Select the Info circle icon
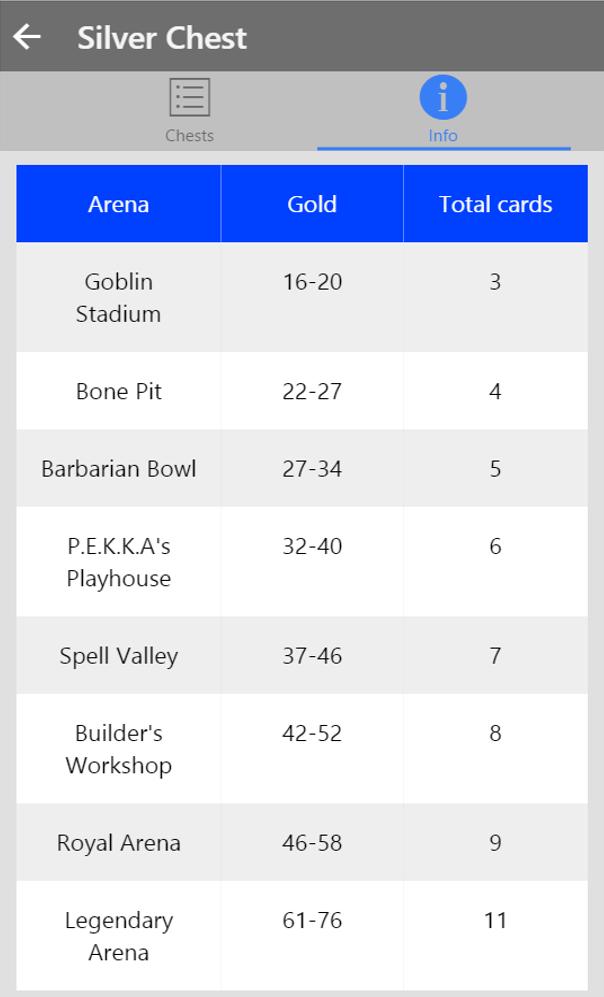This screenshot has width=604, height=997. pyautogui.click(x=443, y=98)
